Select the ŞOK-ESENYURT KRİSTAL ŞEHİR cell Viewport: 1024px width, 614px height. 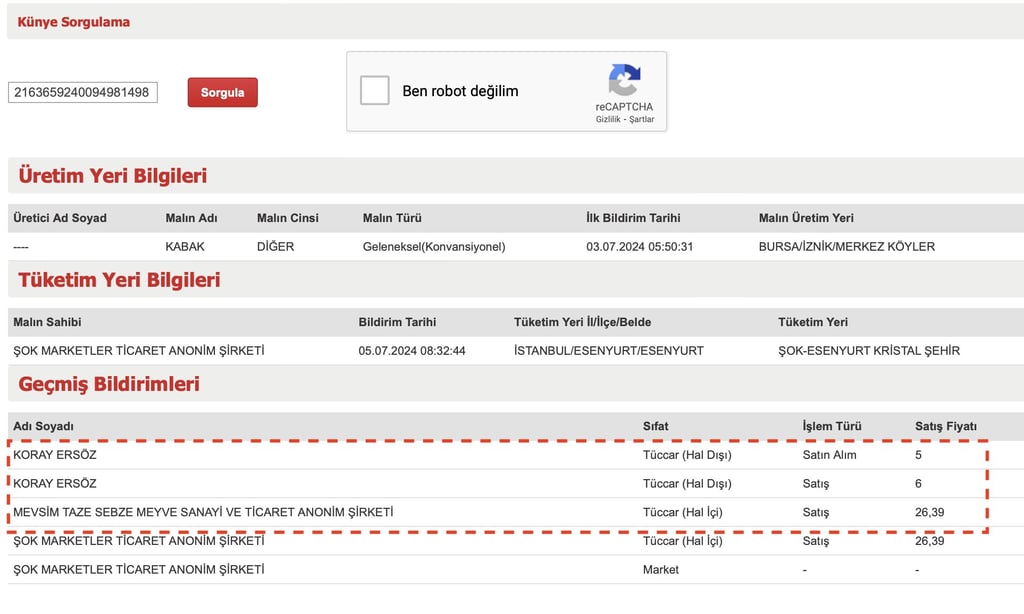pos(869,351)
